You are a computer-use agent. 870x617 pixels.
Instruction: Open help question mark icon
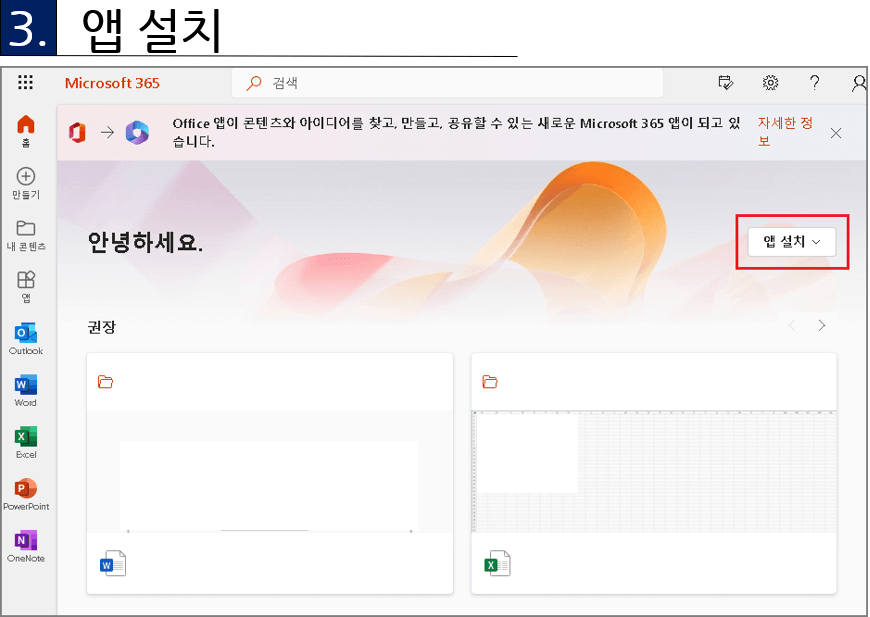point(814,83)
